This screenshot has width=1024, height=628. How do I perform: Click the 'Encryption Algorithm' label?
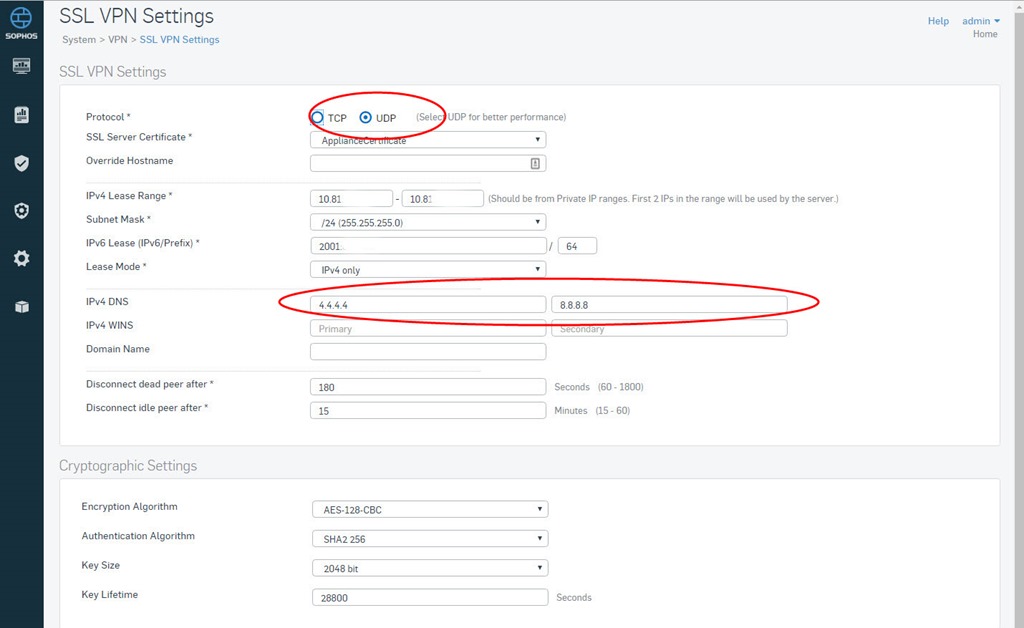pyautogui.click(x=129, y=507)
